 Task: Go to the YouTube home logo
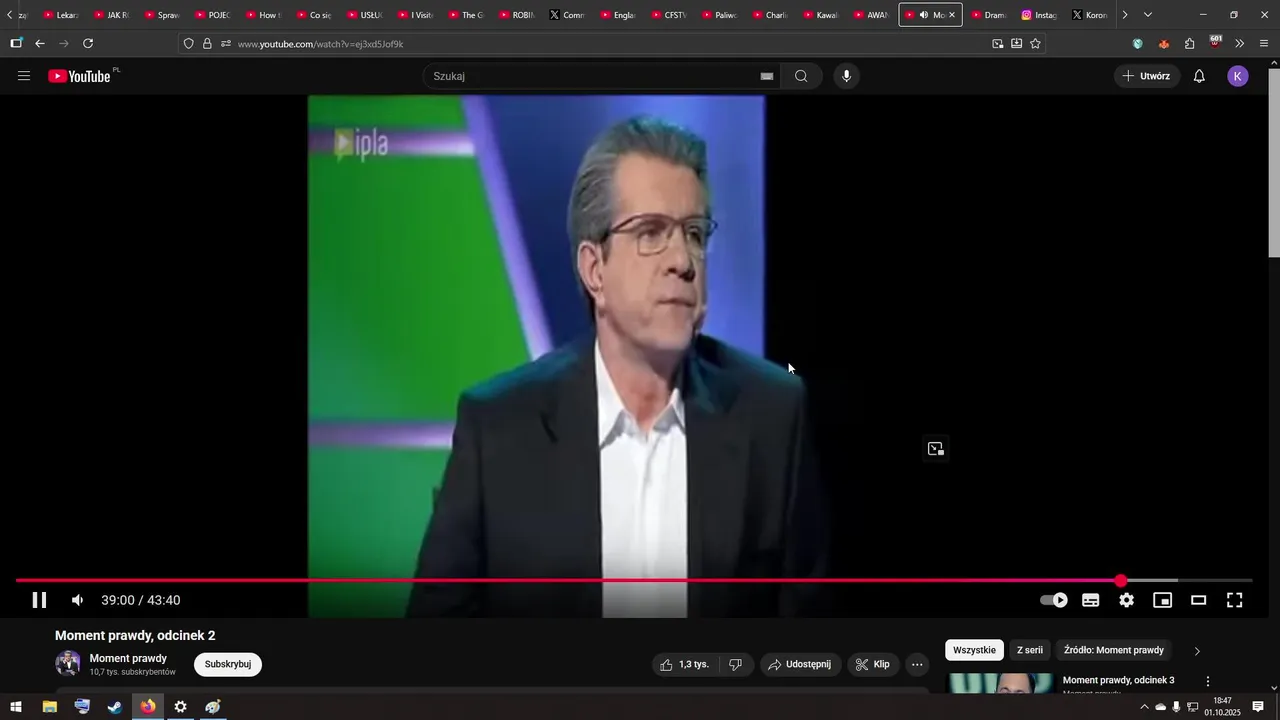coord(80,76)
